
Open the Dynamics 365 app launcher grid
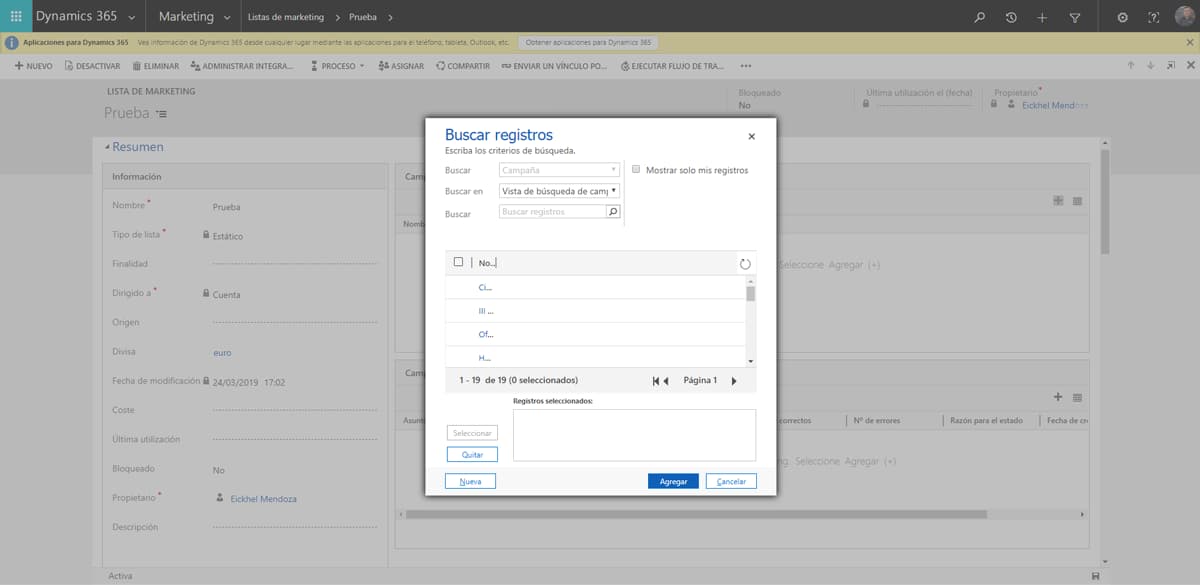coord(15,16)
